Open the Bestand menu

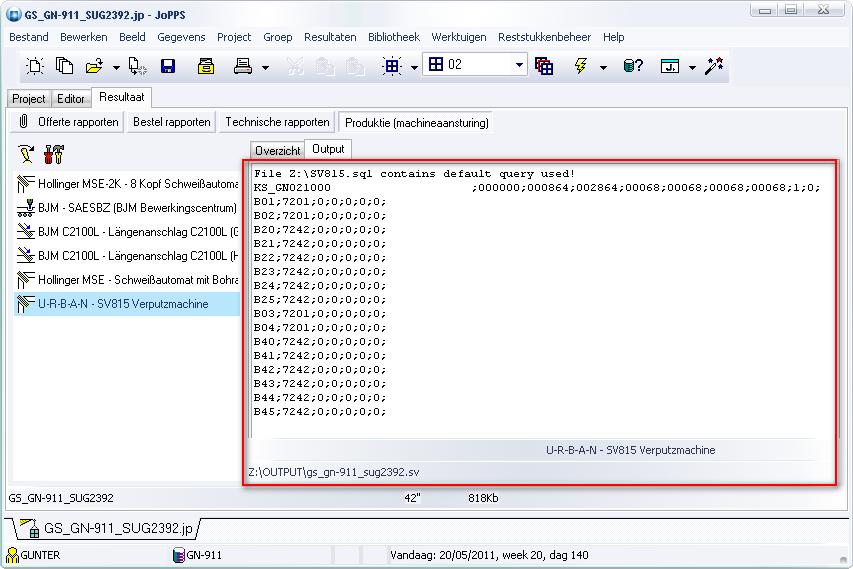point(29,37)
